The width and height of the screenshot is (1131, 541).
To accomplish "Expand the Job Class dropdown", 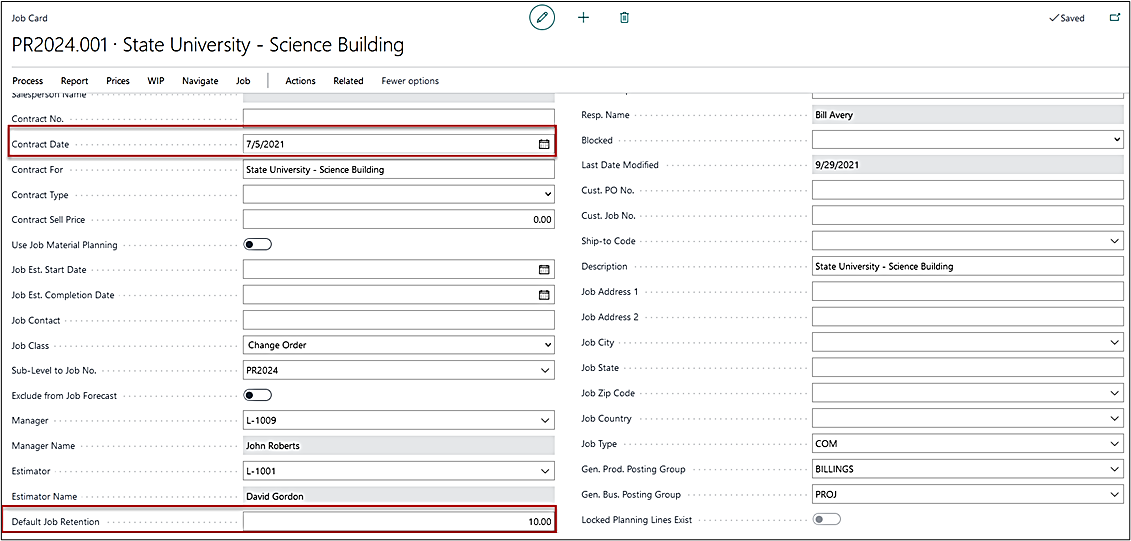I will tap(546, 345).
